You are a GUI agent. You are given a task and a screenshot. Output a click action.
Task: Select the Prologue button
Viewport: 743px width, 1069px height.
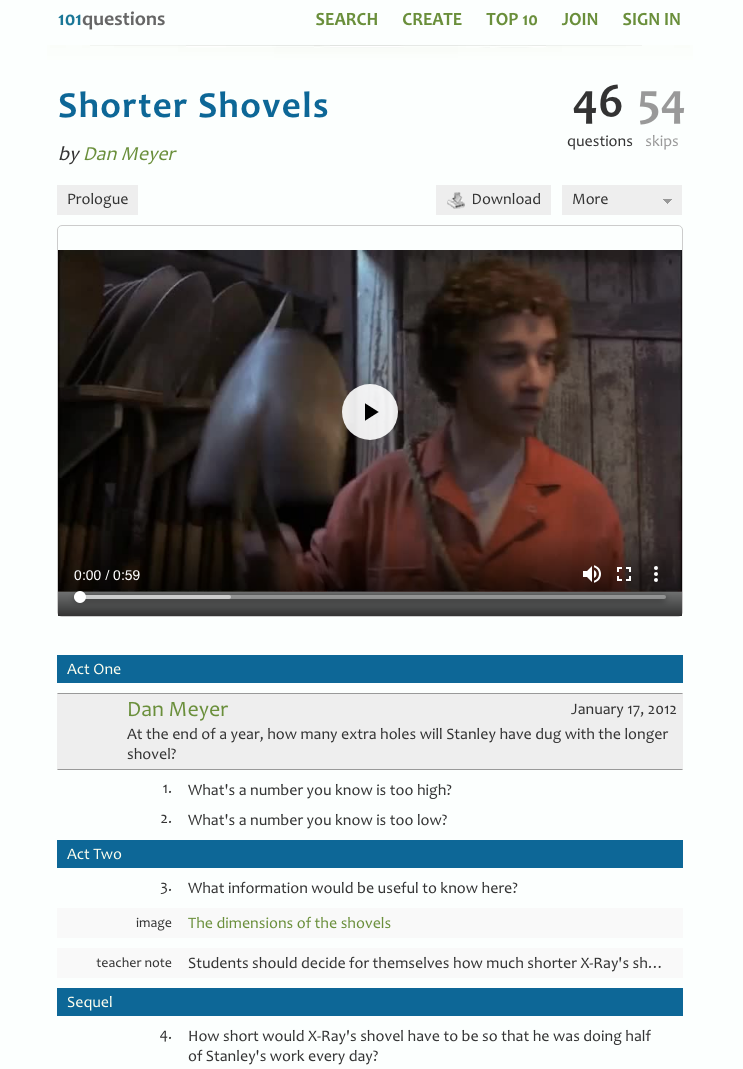(97, 200)
